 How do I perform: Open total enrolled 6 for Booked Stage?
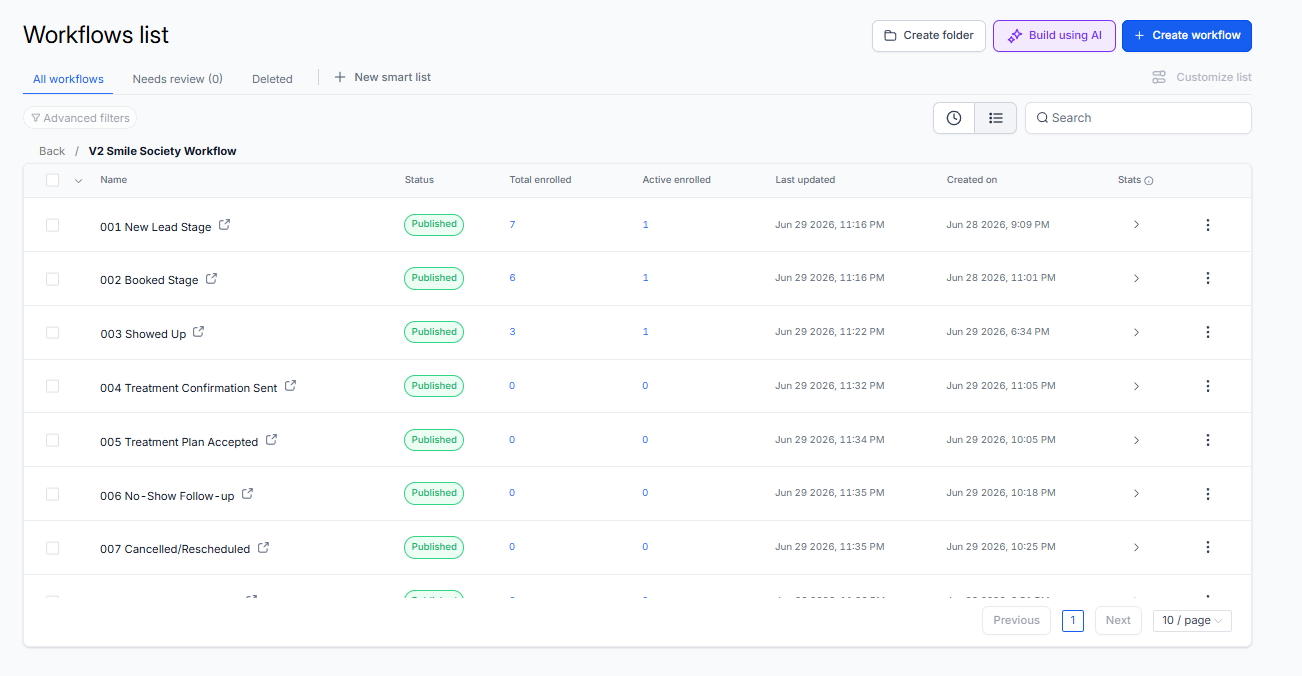(512, 278)
